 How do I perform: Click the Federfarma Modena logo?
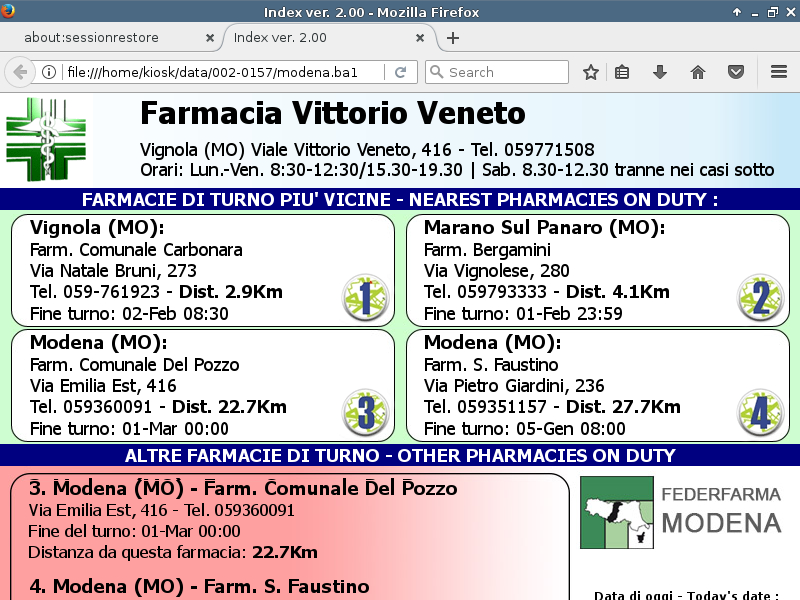[x=681, y=512]
